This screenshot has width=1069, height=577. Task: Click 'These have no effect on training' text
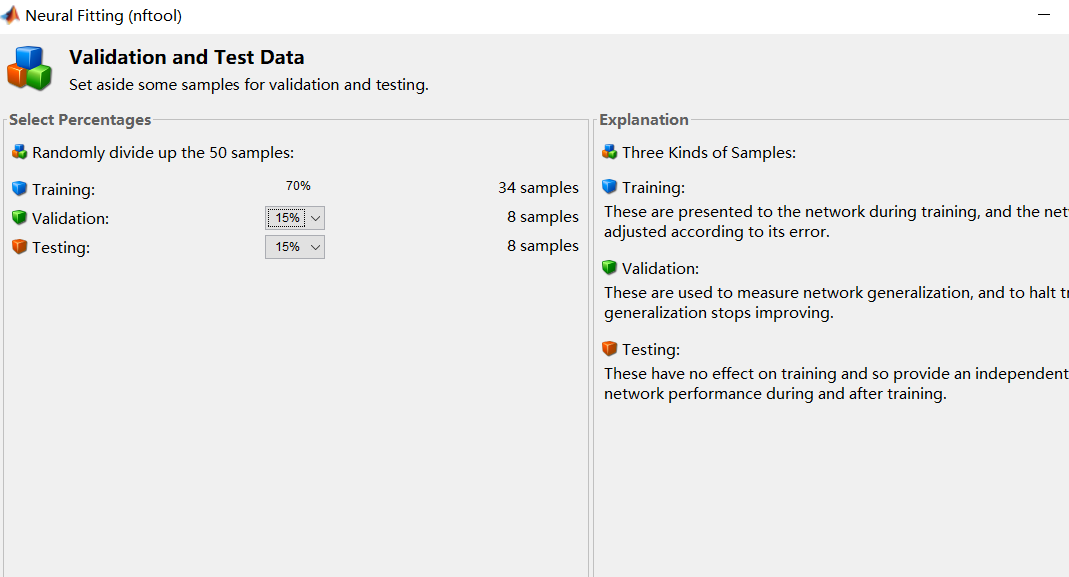pyautogui.click(x=836, y=374)
